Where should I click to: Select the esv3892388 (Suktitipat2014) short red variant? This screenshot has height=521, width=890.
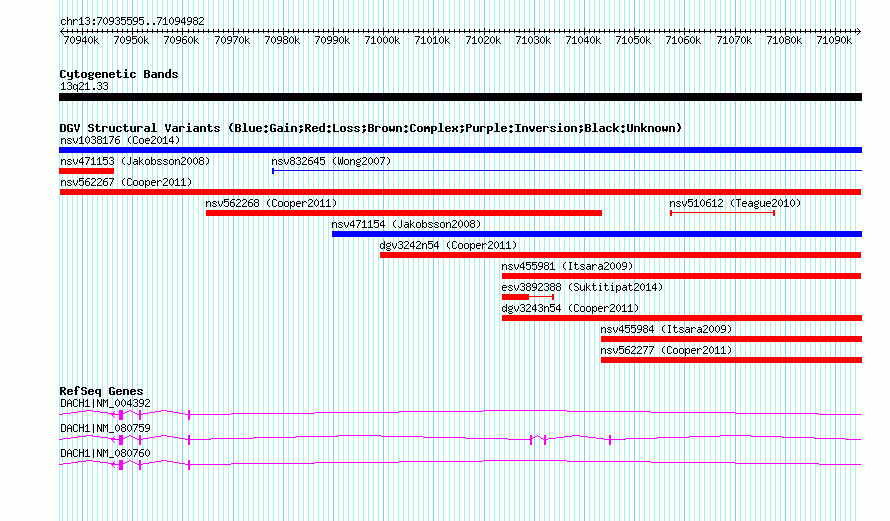(x=528, y=297)
